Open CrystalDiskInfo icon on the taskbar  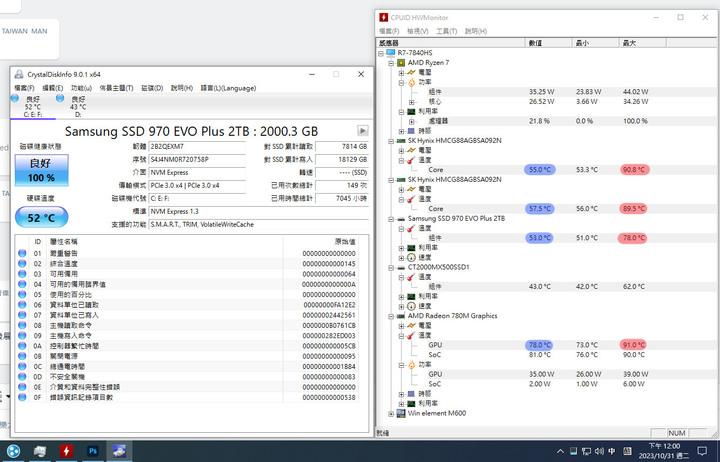119,451
